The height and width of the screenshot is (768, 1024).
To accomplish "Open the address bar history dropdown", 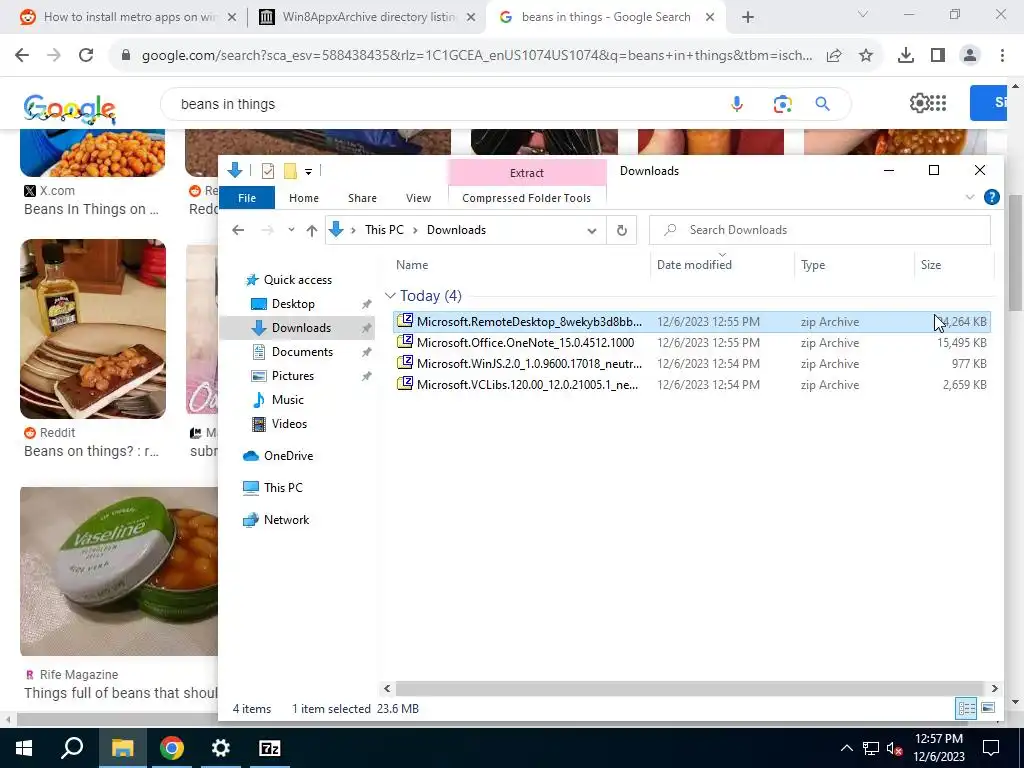I will pos(592,230).
